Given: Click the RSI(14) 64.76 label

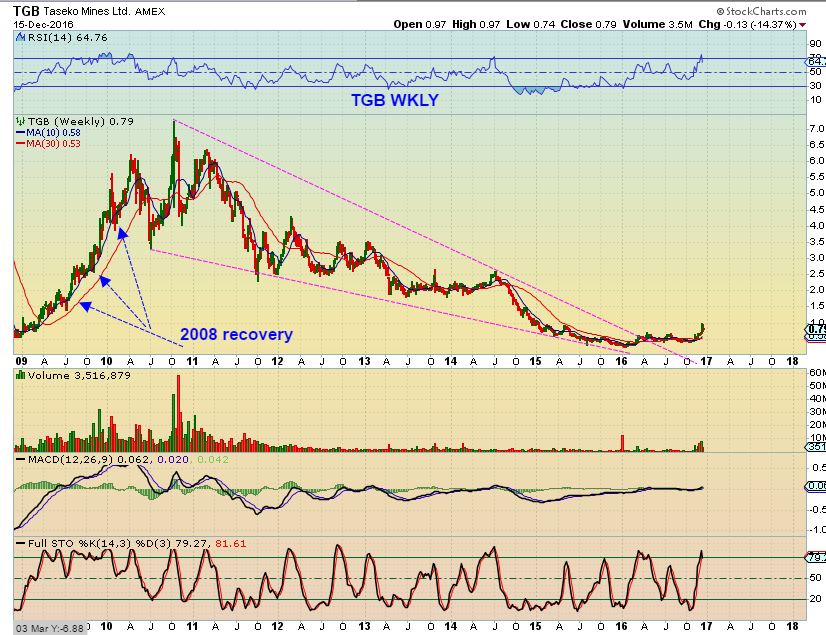Looking at the screenshot, I should (67, 37).
